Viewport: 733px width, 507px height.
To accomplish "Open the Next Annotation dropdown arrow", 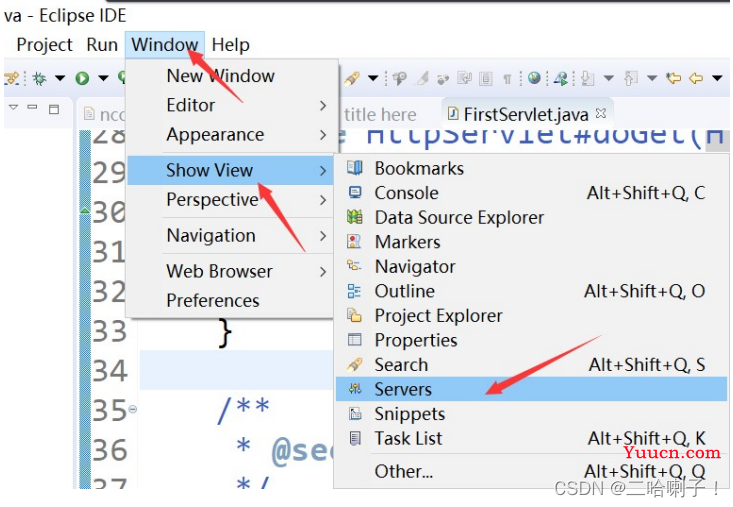I will 609,78.
